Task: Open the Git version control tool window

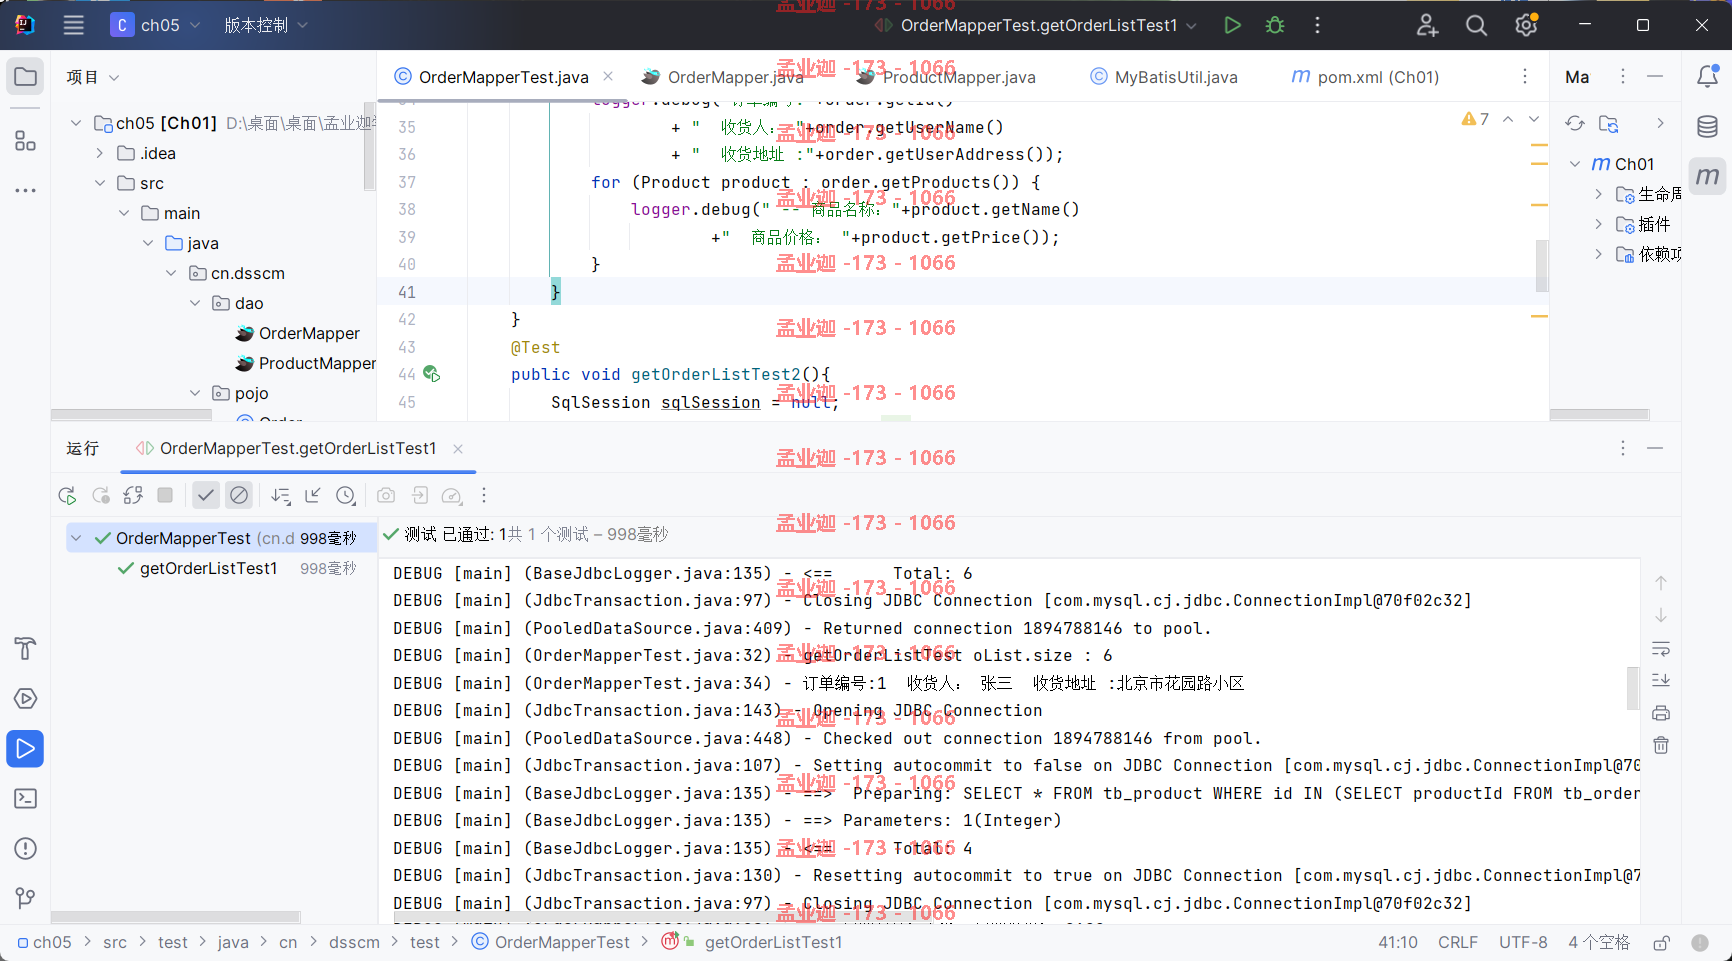Action: [26, 898]
